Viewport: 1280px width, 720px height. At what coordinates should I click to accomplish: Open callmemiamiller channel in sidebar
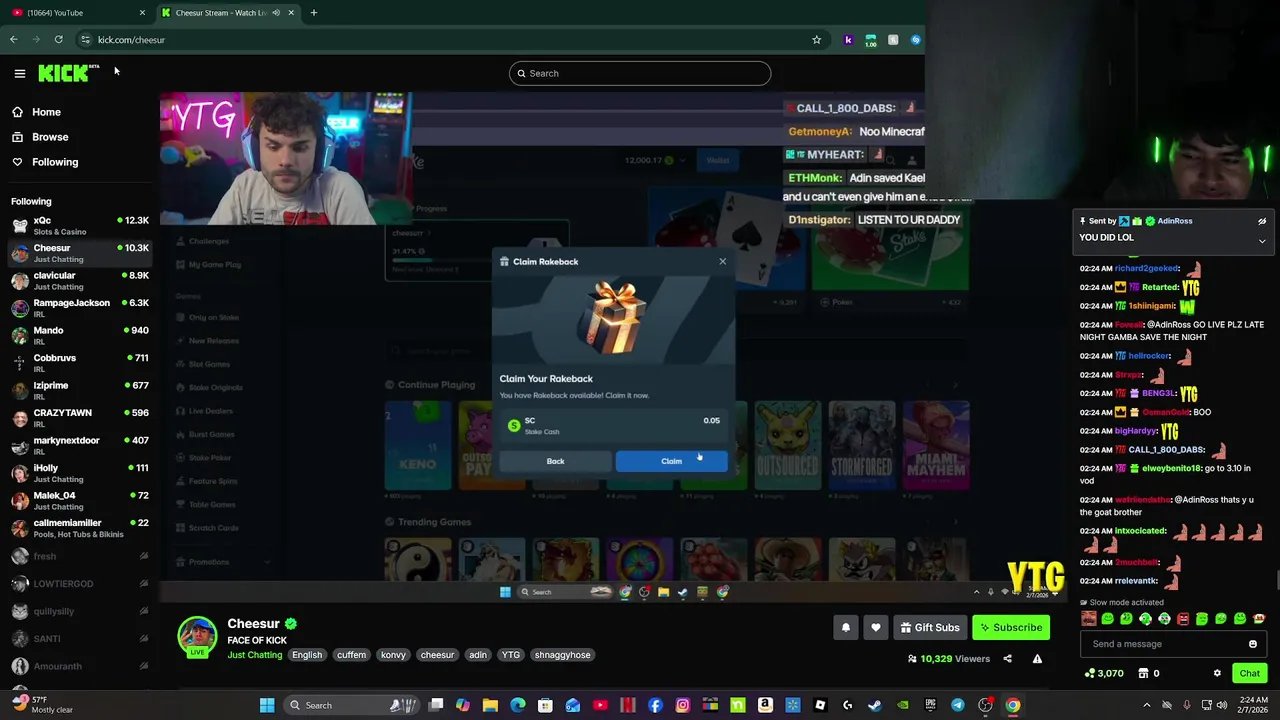[80, 528]
